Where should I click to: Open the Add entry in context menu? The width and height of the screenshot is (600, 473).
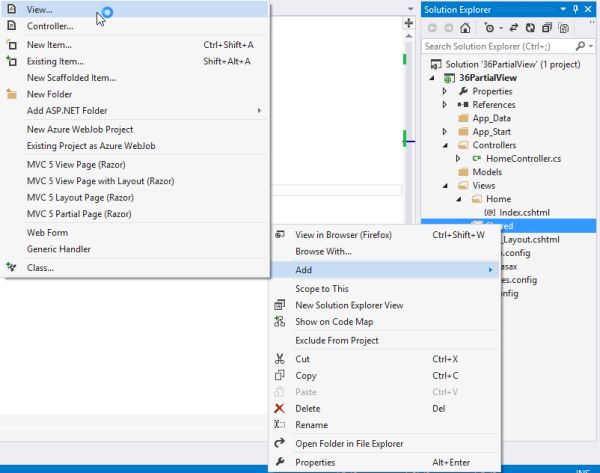[385, 270]
